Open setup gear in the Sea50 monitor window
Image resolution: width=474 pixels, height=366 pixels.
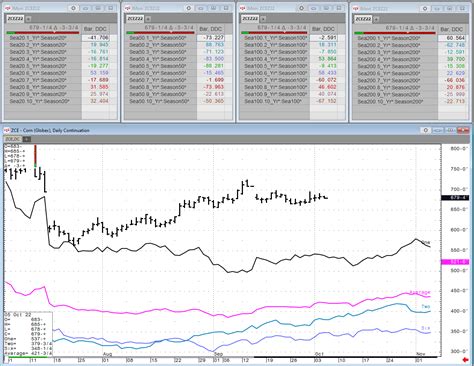189,8
